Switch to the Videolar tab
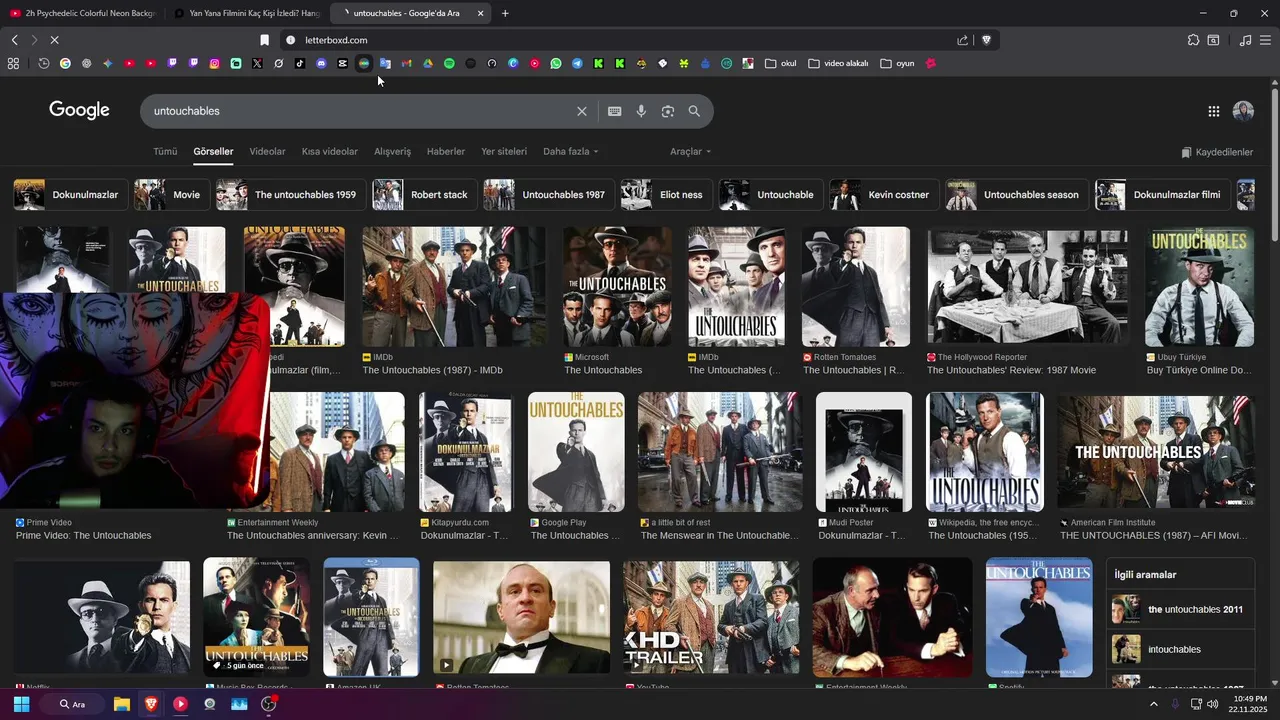This screenshot has height=720, width=1280. (x=267, y=152)
